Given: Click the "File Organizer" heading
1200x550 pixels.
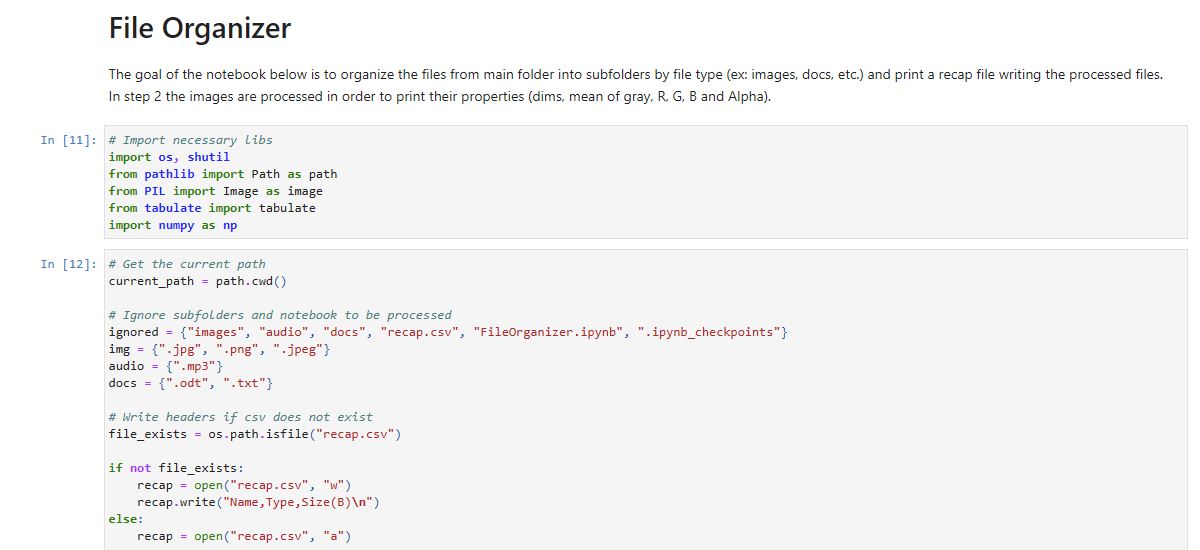Looking at the screenshot, I should (199, 29).
